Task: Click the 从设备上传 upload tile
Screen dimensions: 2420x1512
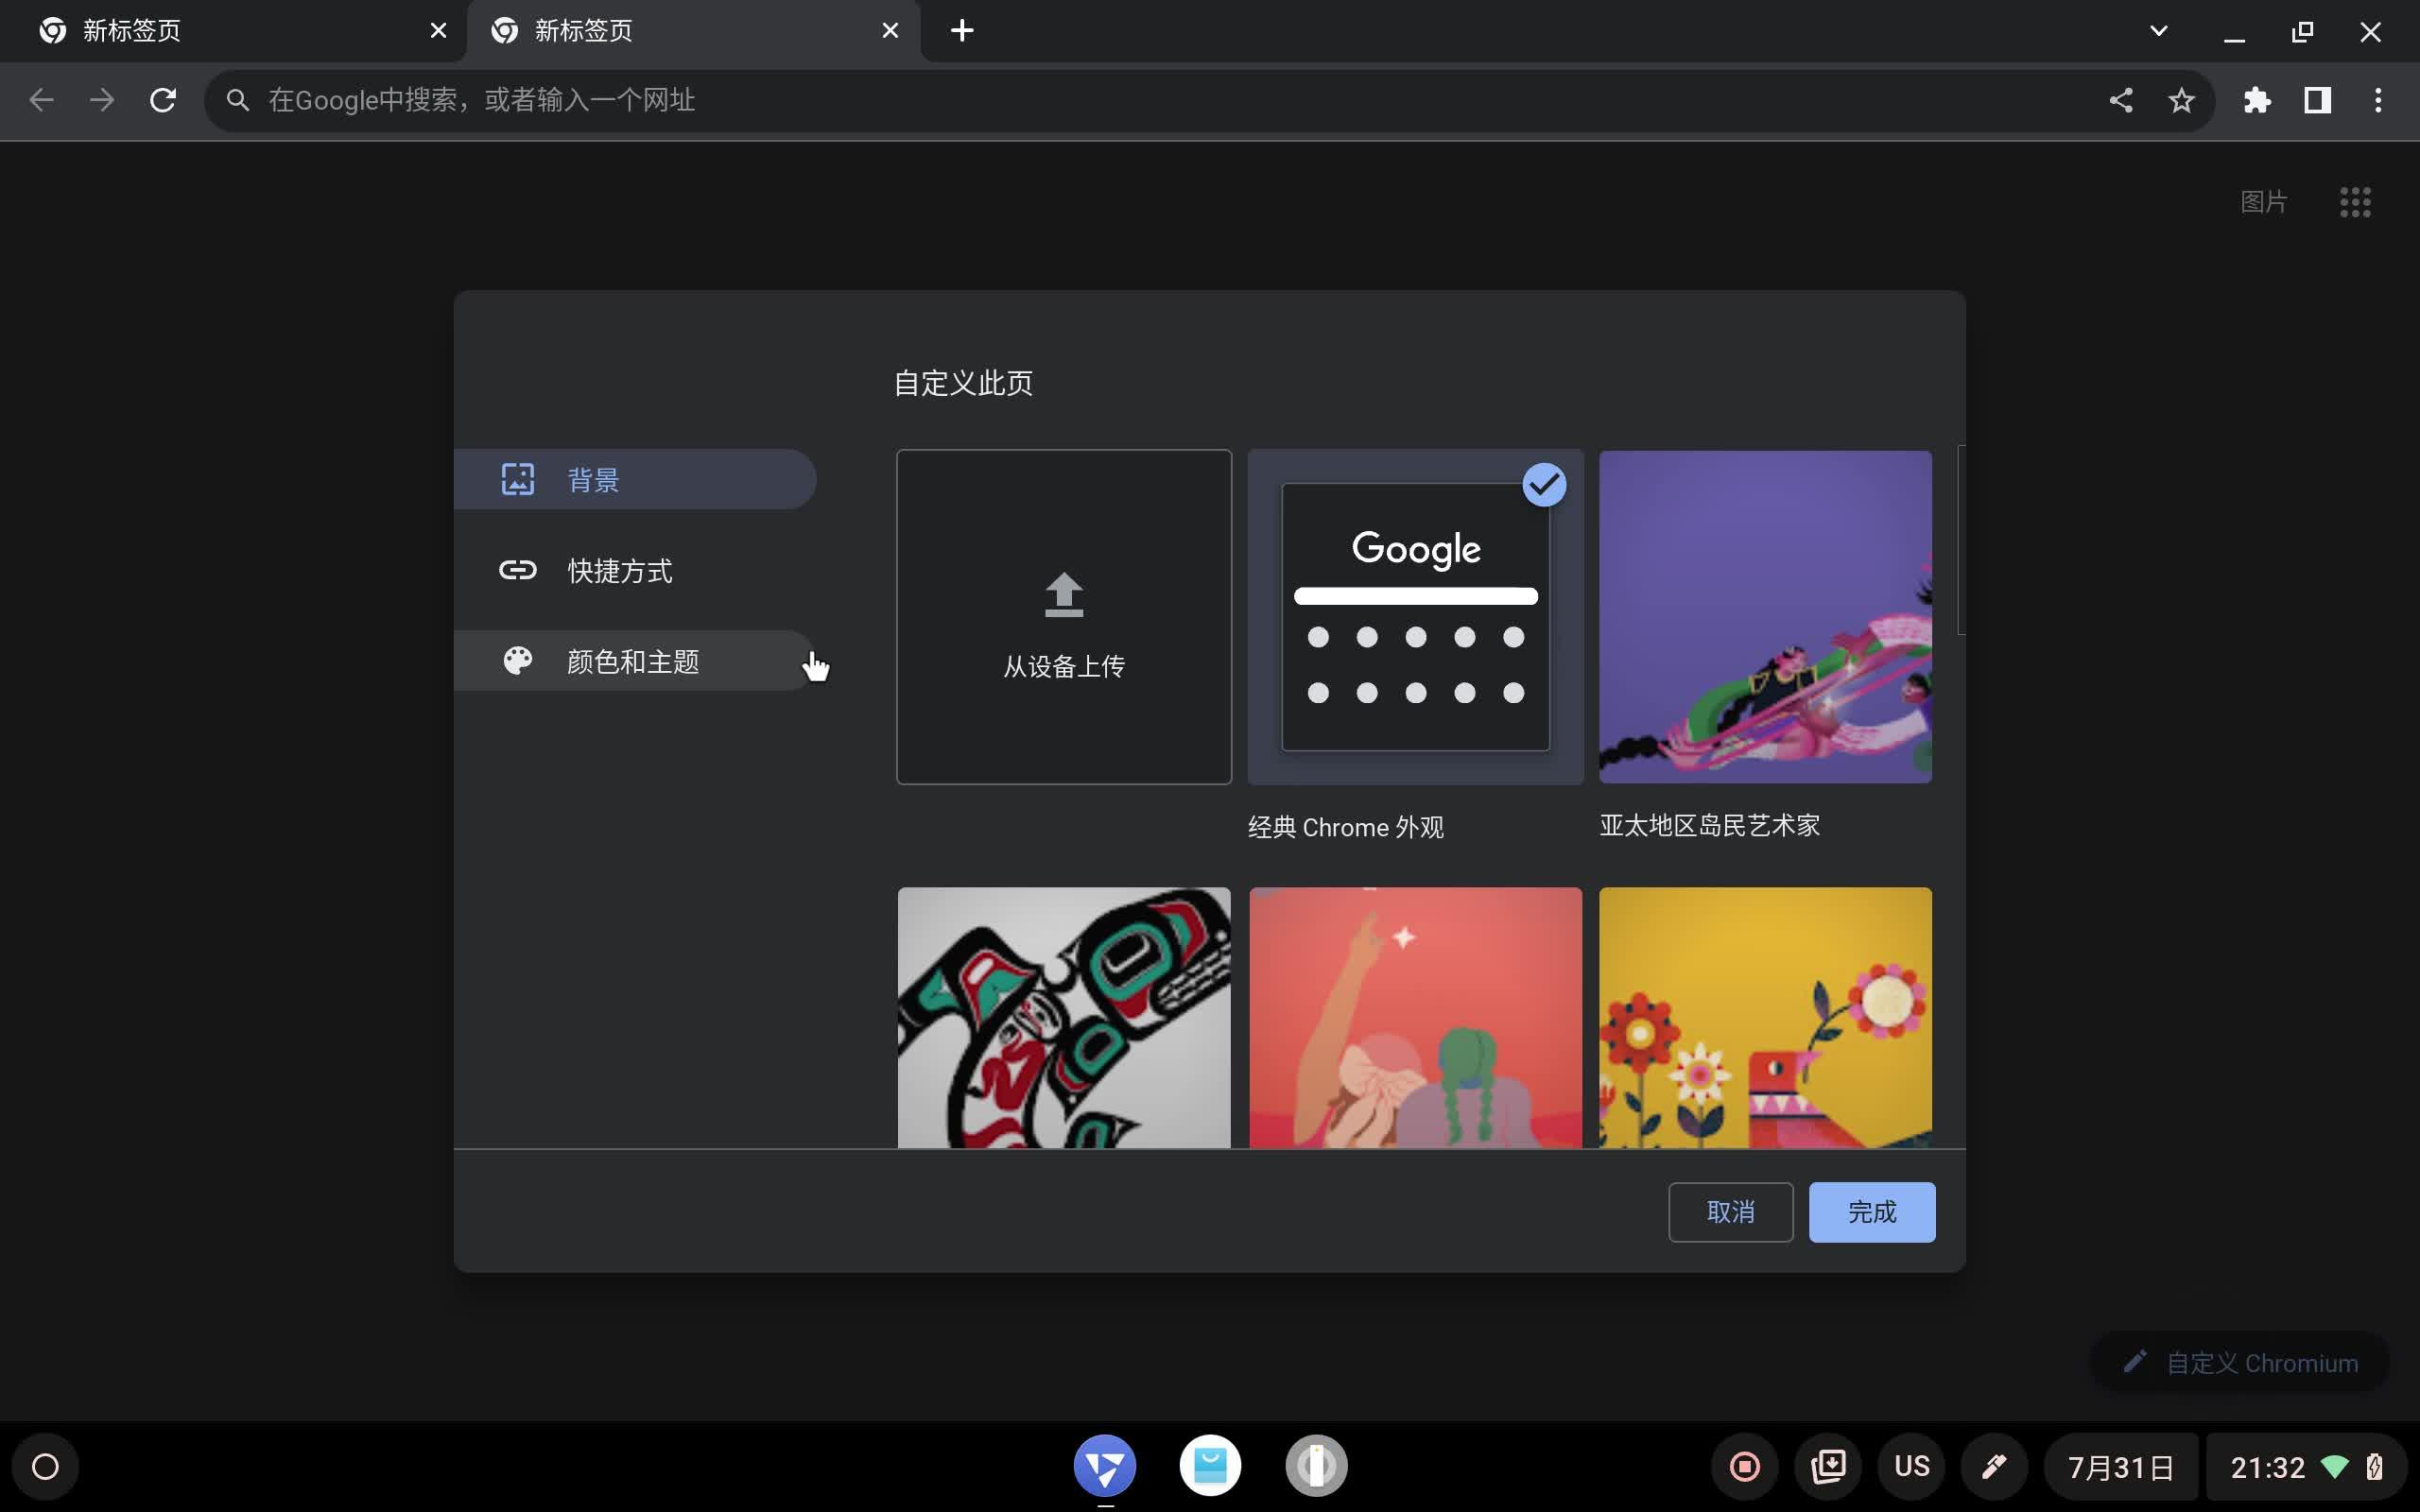Action: [1063, 616]
